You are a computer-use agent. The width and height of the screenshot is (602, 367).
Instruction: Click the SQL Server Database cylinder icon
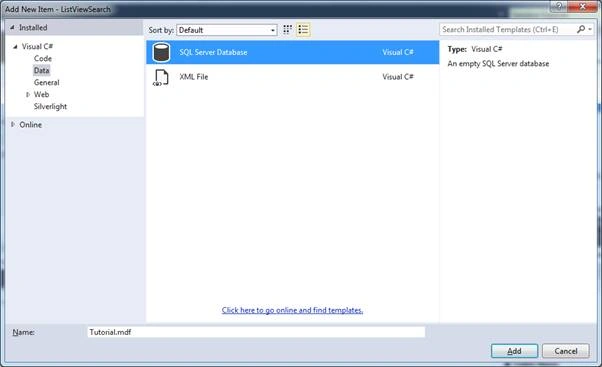point(161,52)
